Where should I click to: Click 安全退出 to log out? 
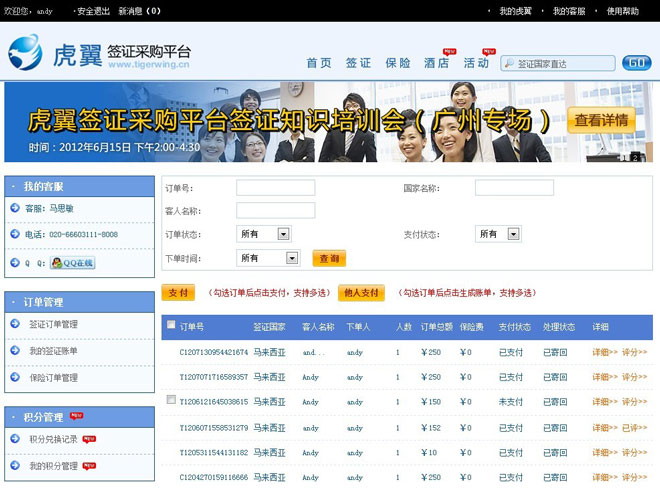point(93,11)
